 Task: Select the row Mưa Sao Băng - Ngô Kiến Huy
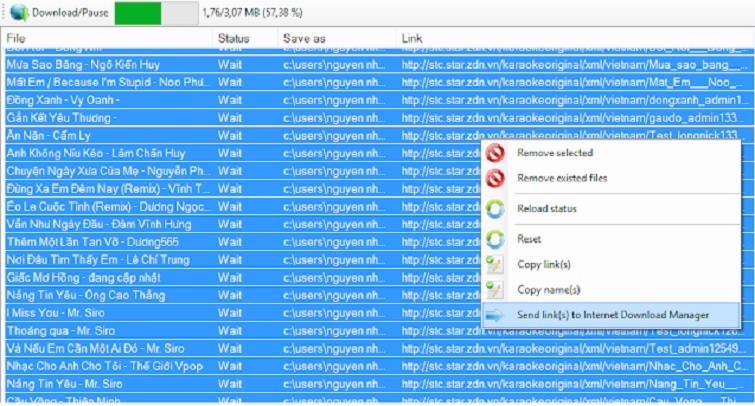click(x=84, y=63)
